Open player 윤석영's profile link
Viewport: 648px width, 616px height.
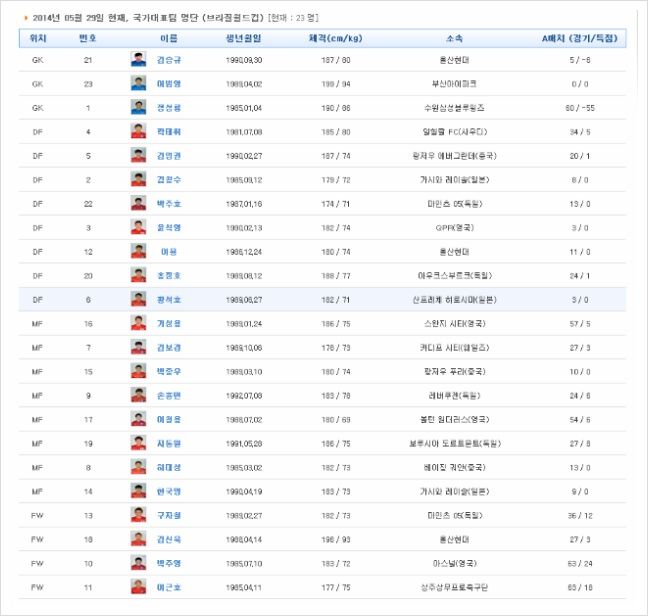pos(169,228)
